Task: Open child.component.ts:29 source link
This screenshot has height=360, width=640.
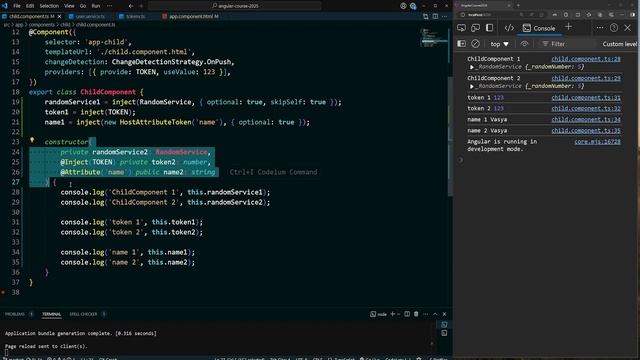Action: [586, 78]
